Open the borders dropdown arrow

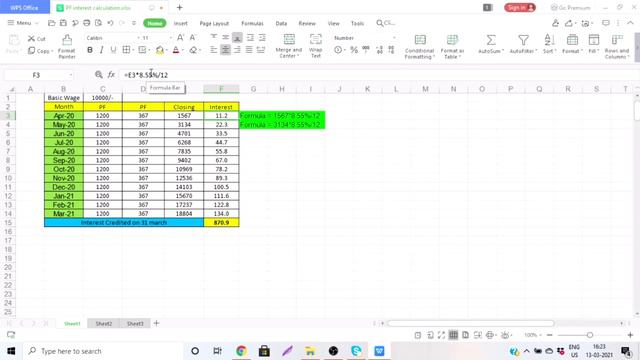click(133, 50)
